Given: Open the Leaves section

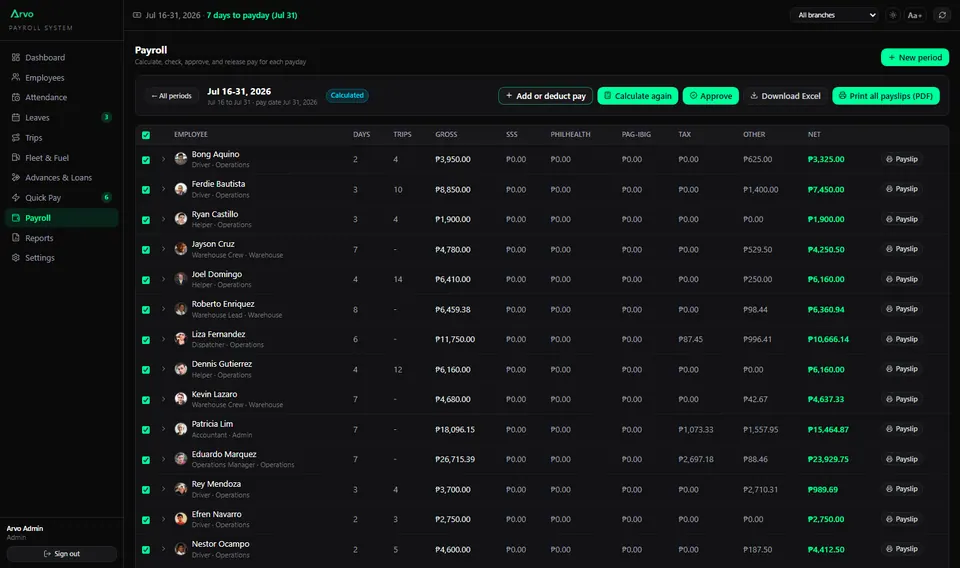Looking at the screenshot, I should tap(61, 118).
